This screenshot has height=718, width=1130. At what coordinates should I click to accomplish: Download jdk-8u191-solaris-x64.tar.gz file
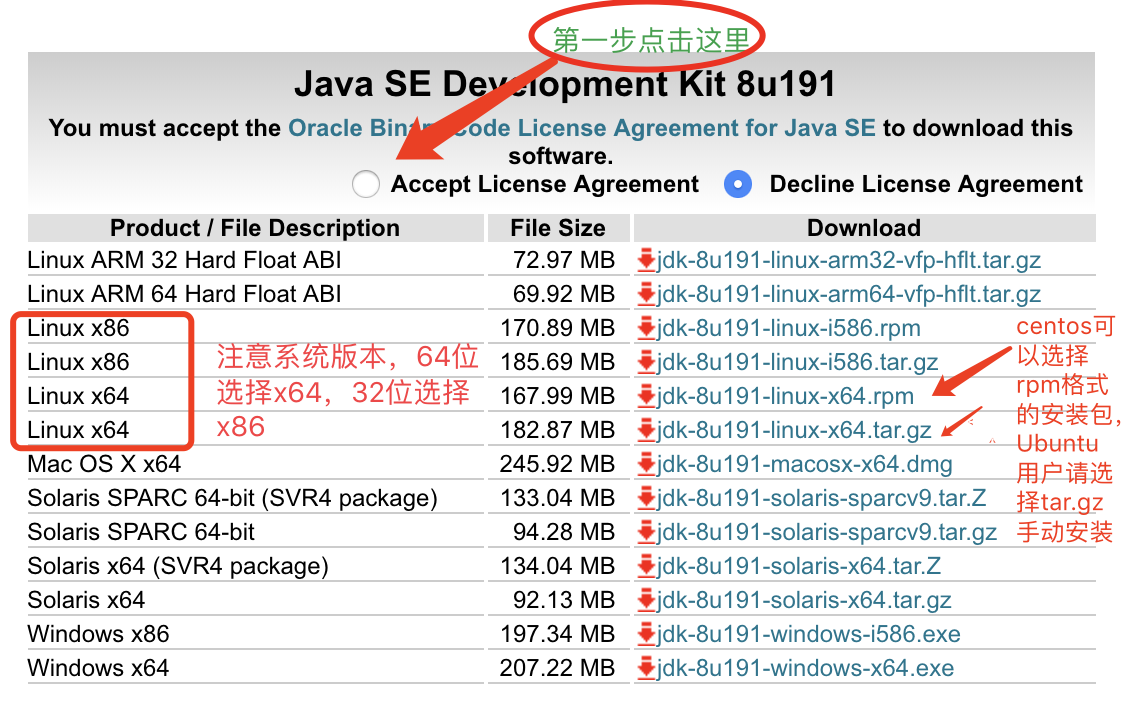(804, 599)
